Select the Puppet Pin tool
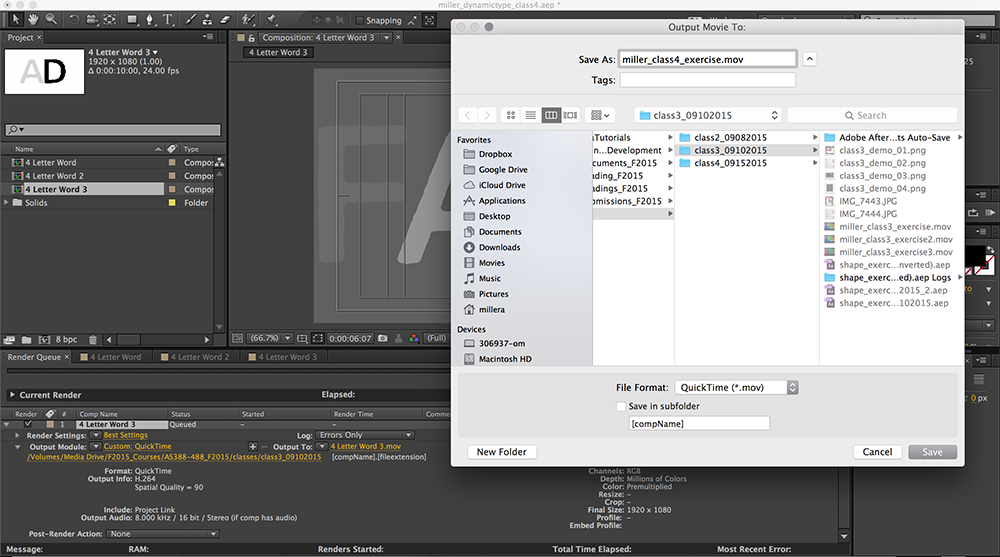 click(272, 20)
